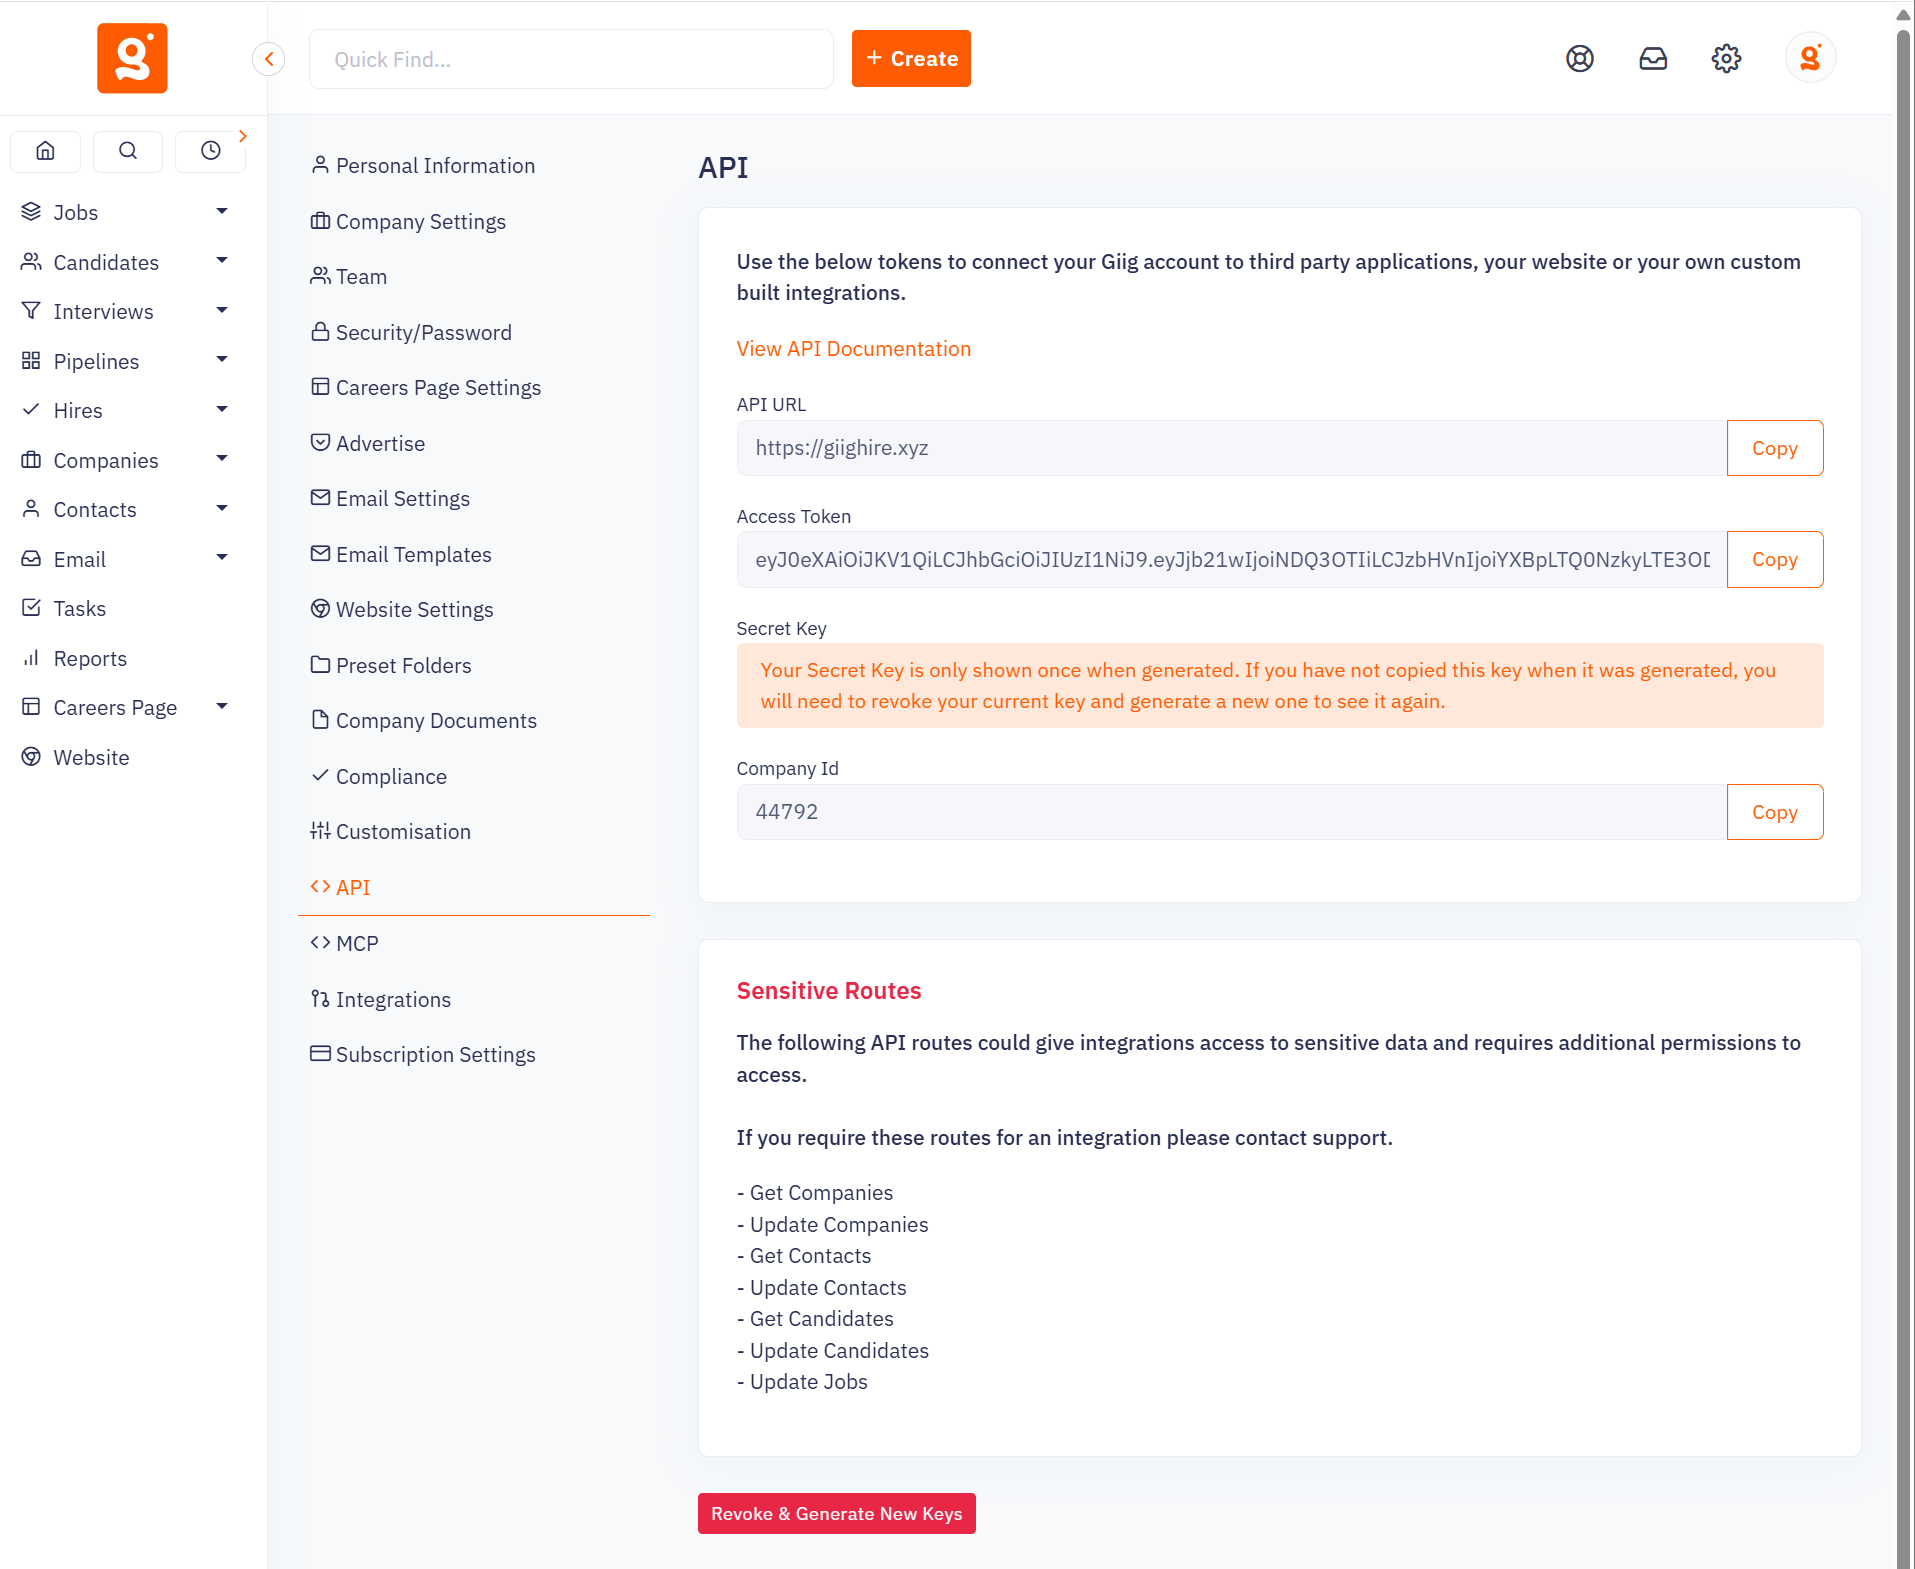Image resolution: width=1915 pixels, height=1569 pixels.
Task: Open Reports from the sidebar
Action: [x=90, y=658]
